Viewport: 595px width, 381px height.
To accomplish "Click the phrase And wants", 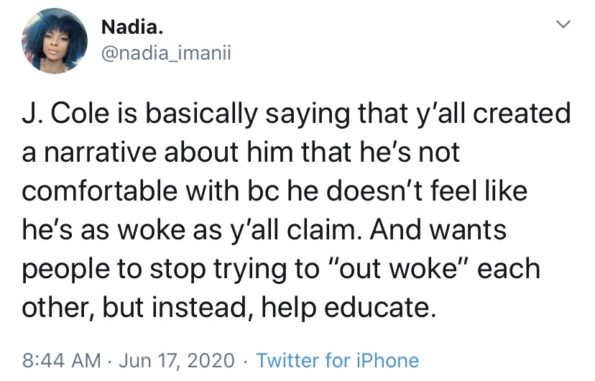I will [x=438, y=230].
